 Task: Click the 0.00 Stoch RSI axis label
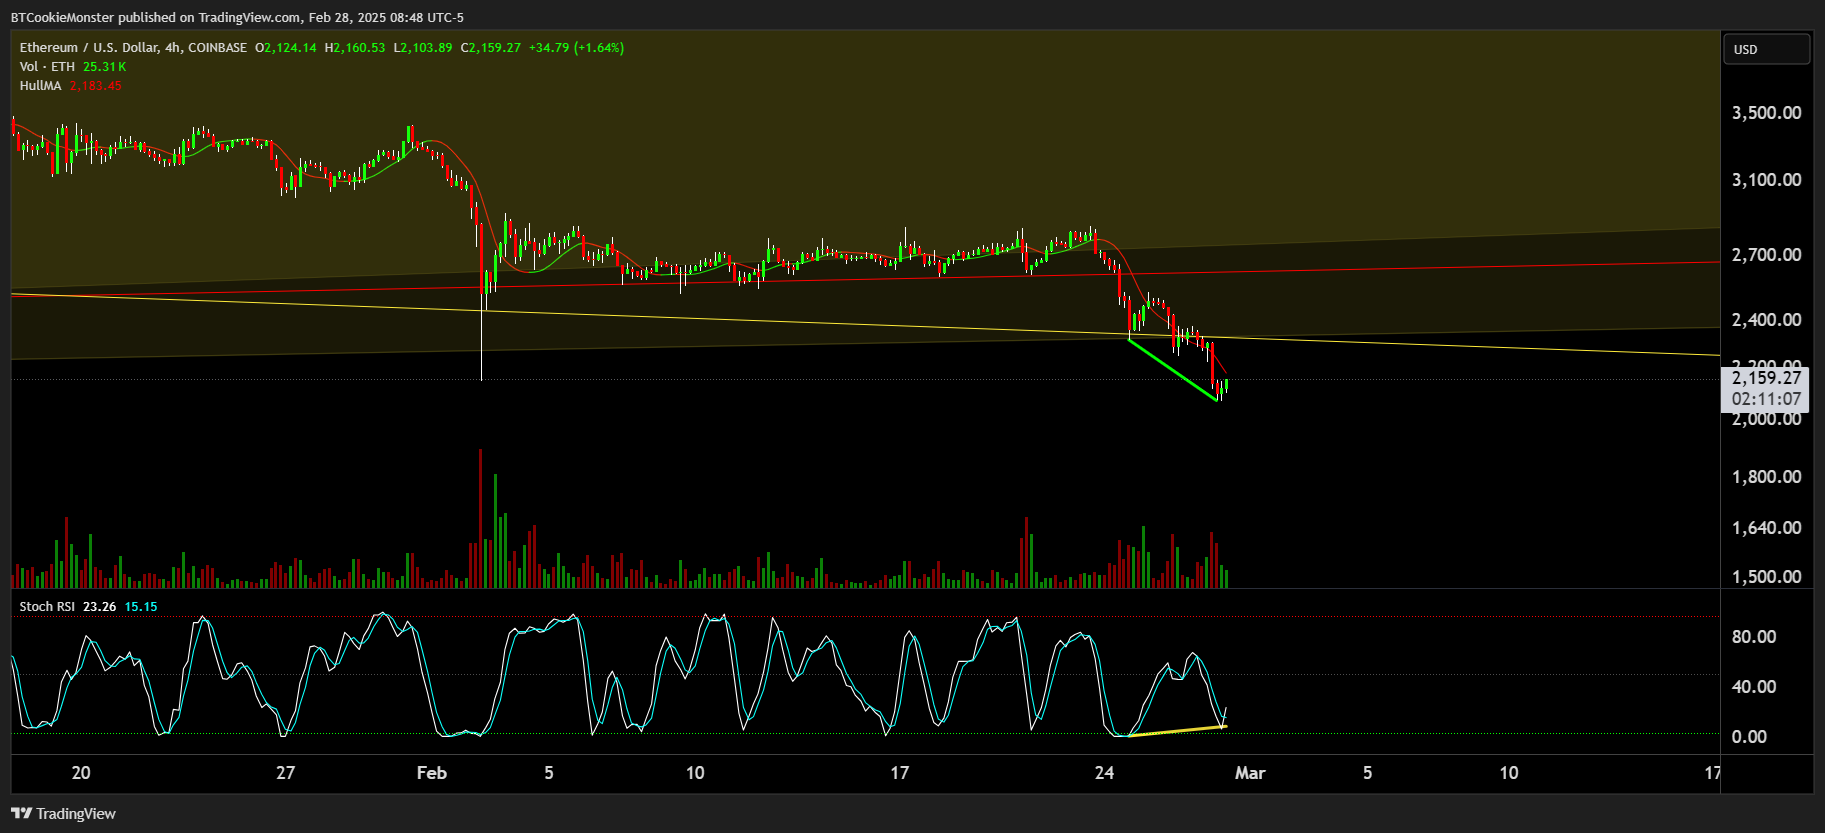1749,737
